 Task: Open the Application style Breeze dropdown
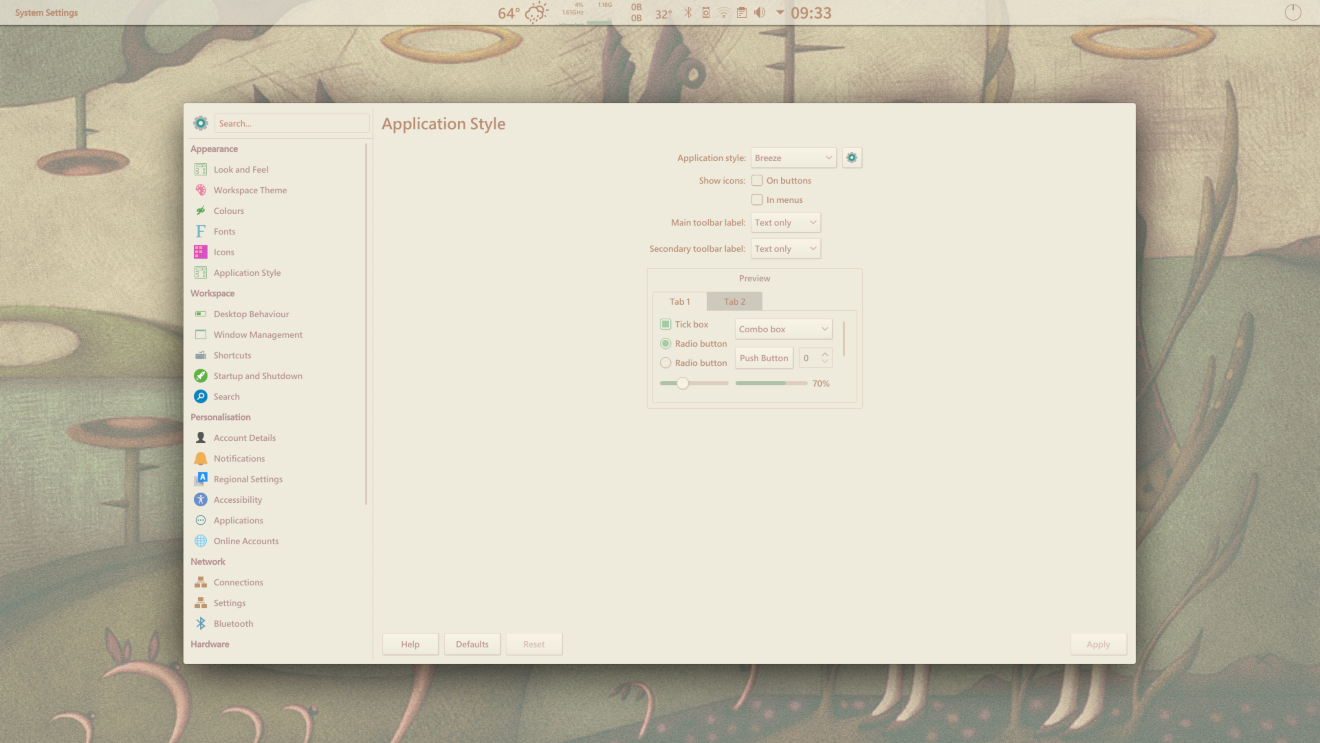pos(794,158)
